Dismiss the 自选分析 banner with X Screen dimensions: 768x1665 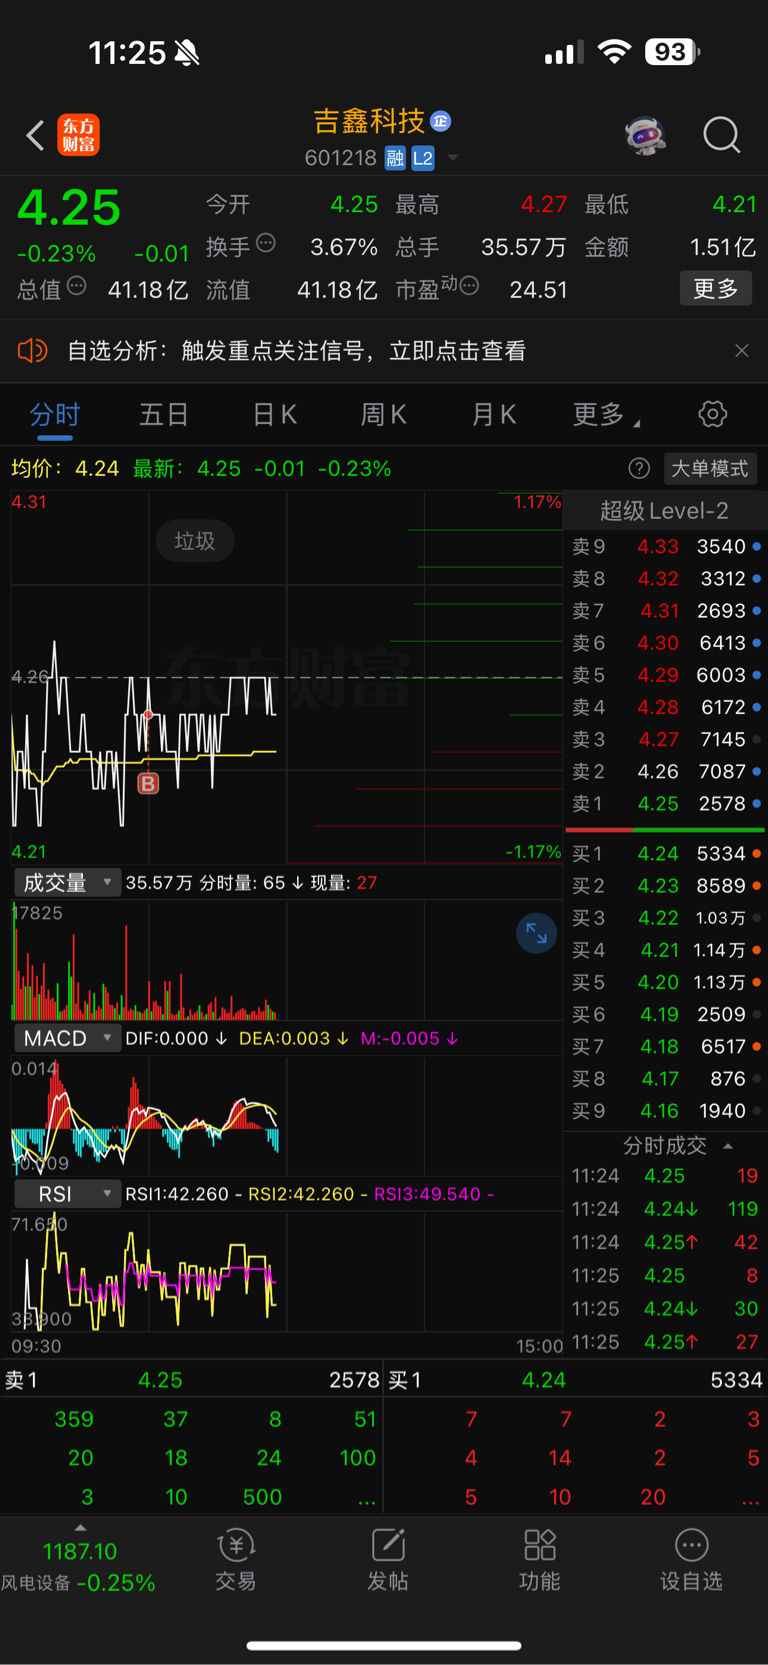(x=741, y=351)
